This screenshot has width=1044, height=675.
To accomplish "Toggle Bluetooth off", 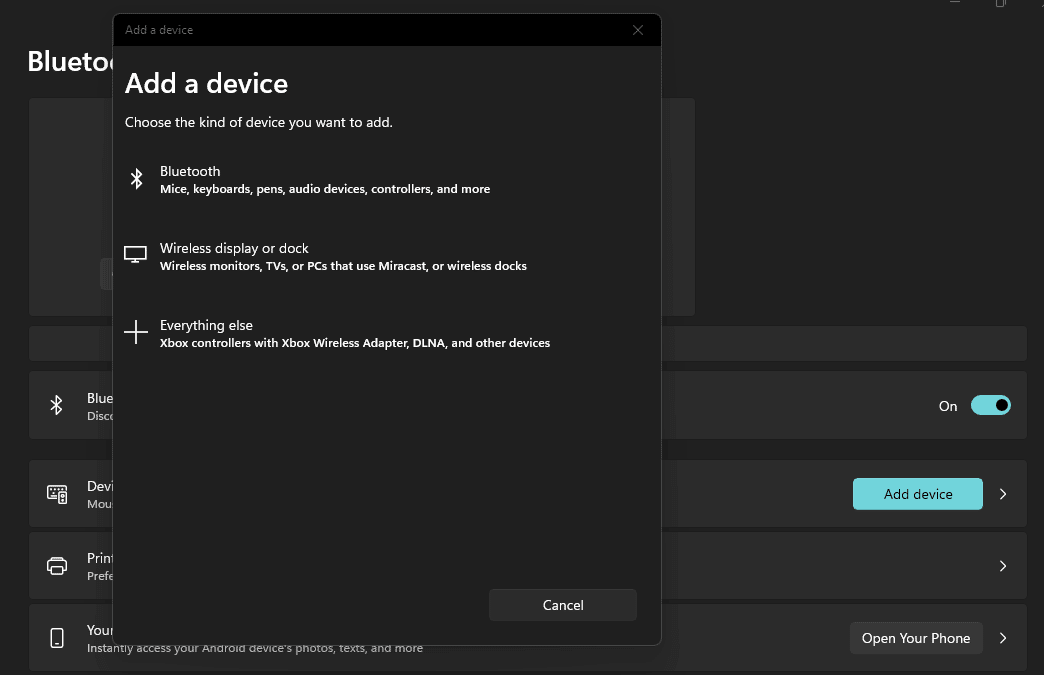I will (x=991, y=405).
